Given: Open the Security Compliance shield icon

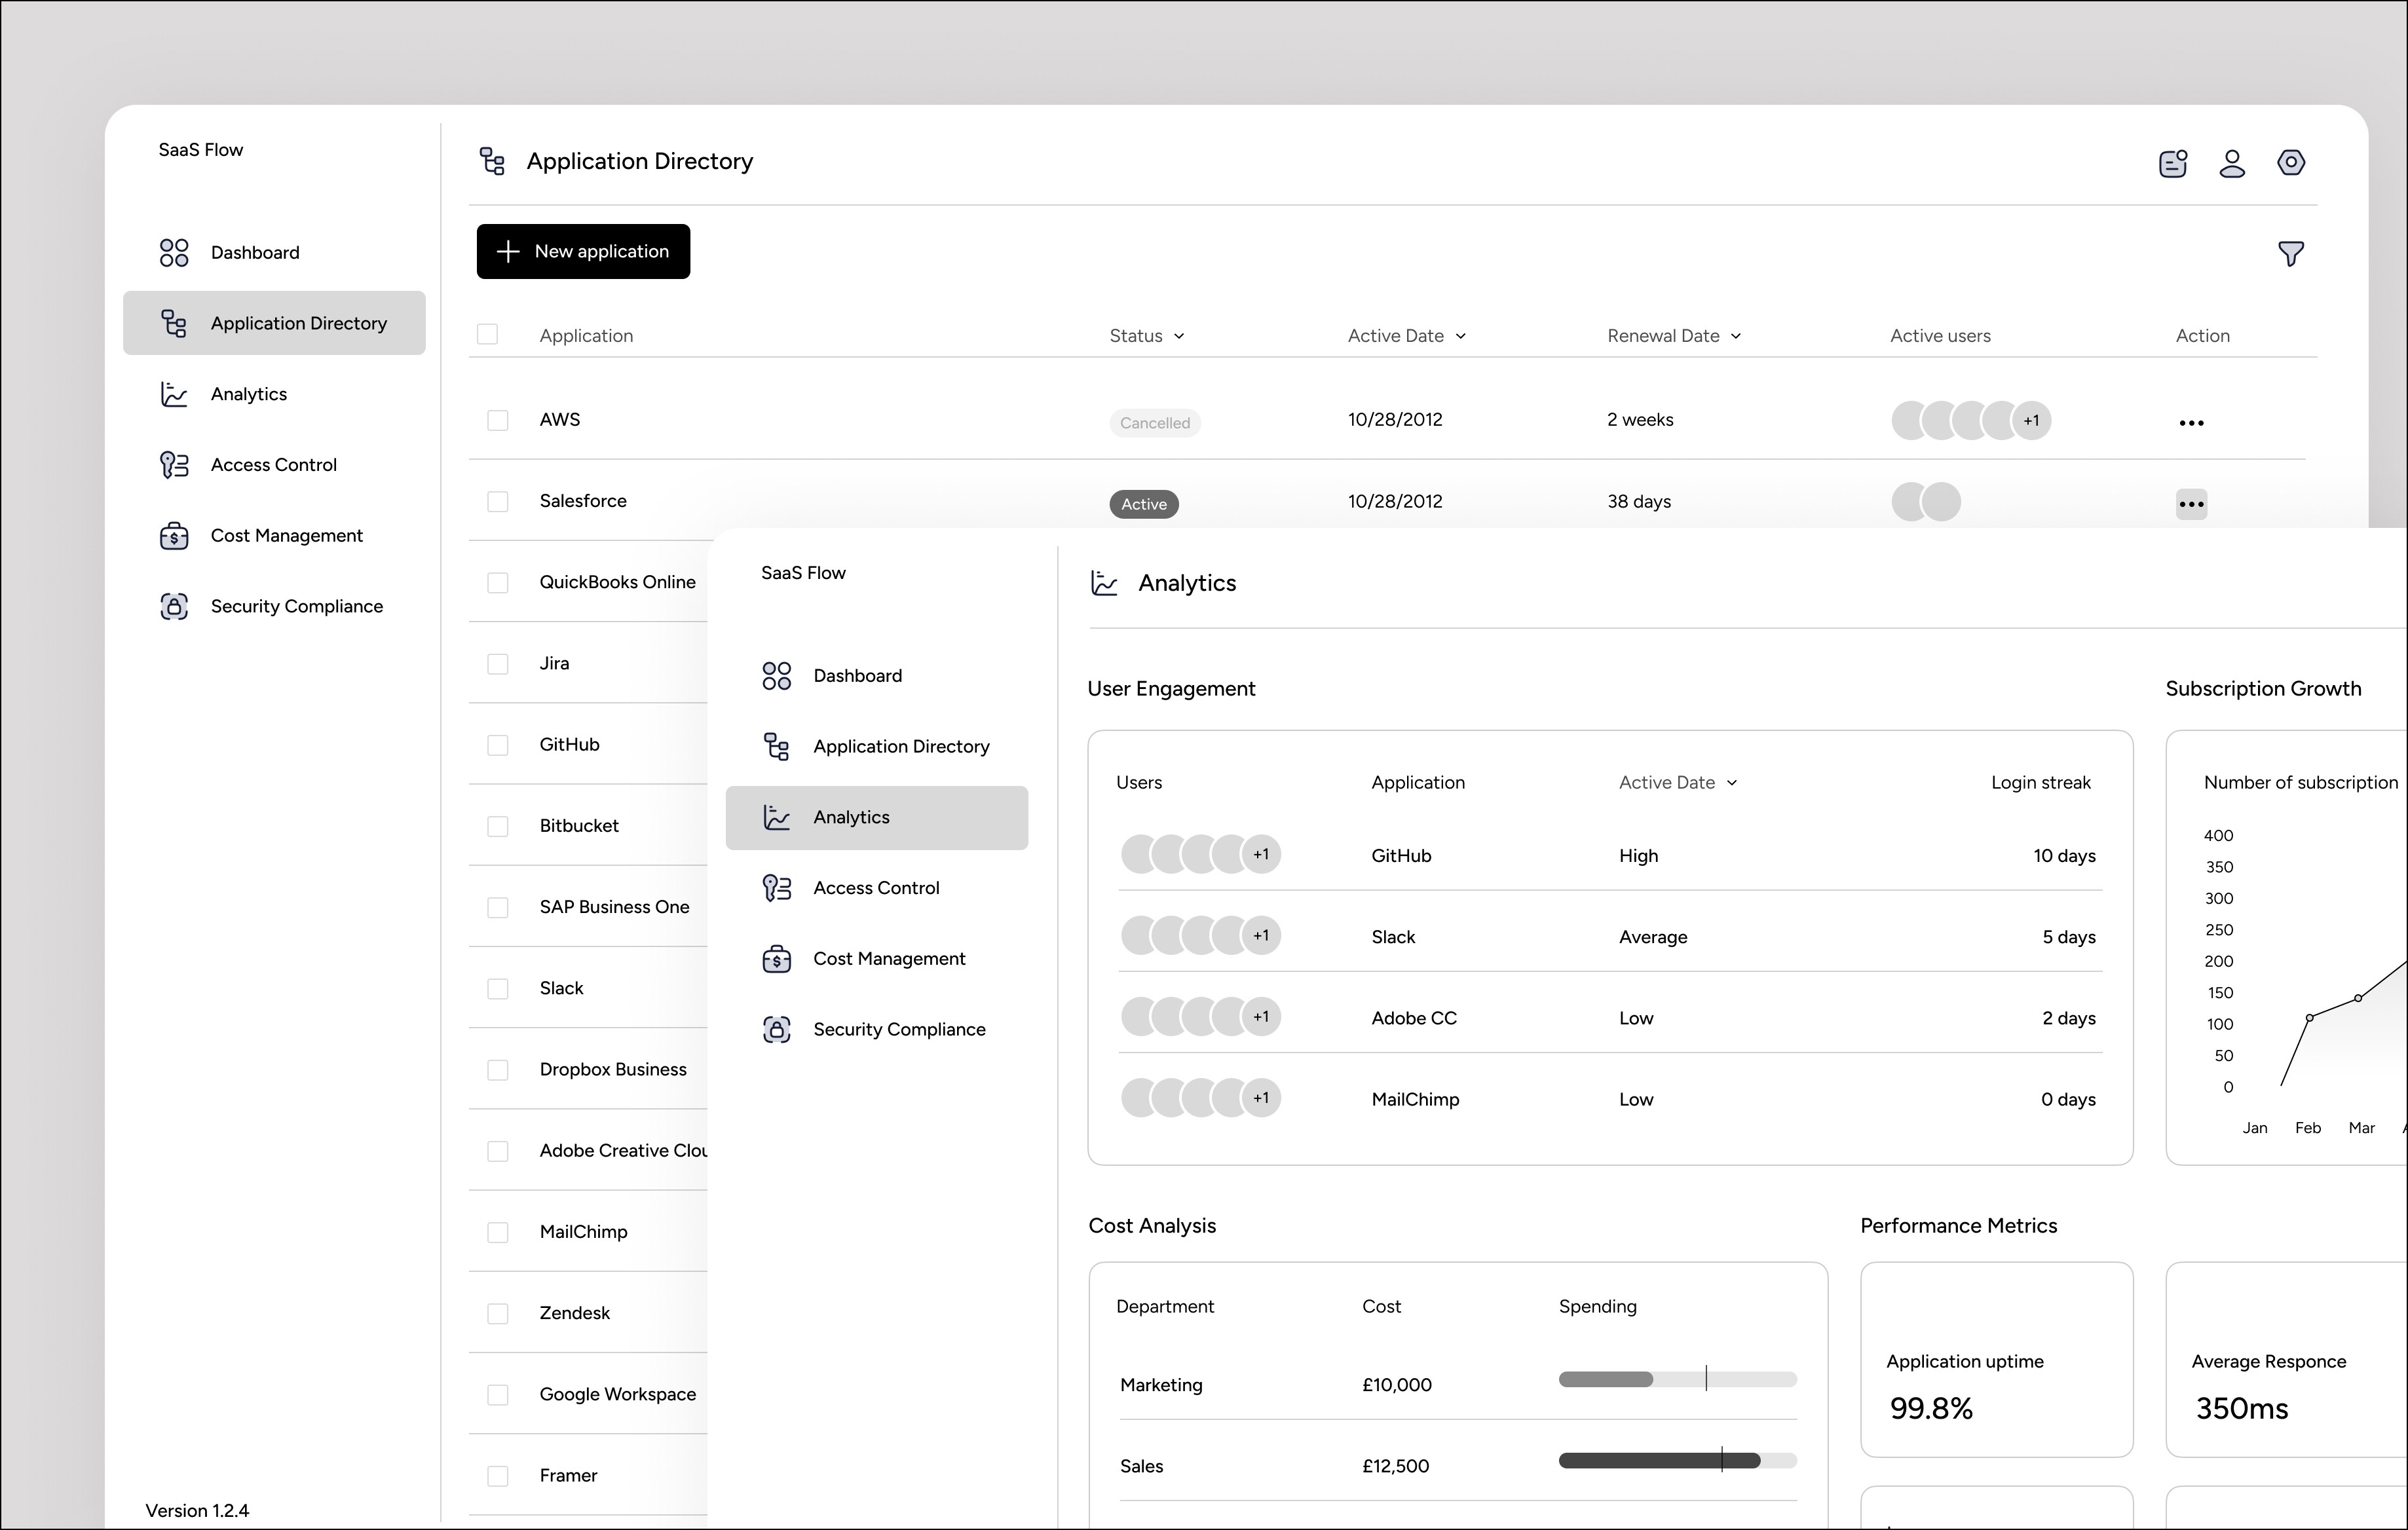Looking at the screenshot, I should (174, 606).
